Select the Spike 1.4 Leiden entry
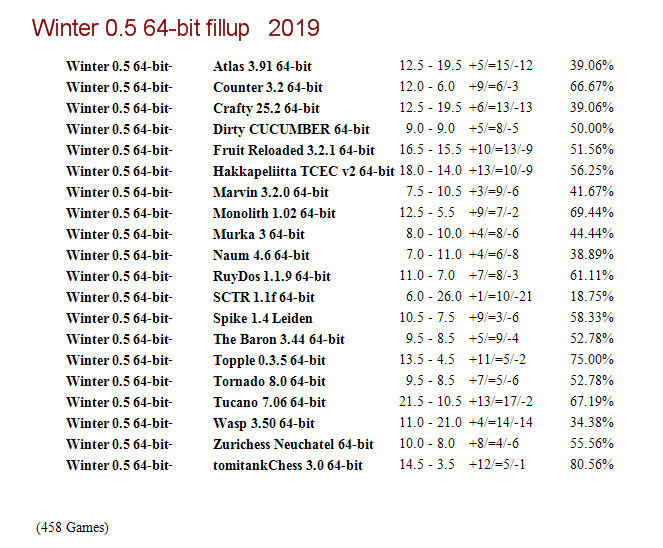Viewport: 663px width, 548px height. pos(263,318)
